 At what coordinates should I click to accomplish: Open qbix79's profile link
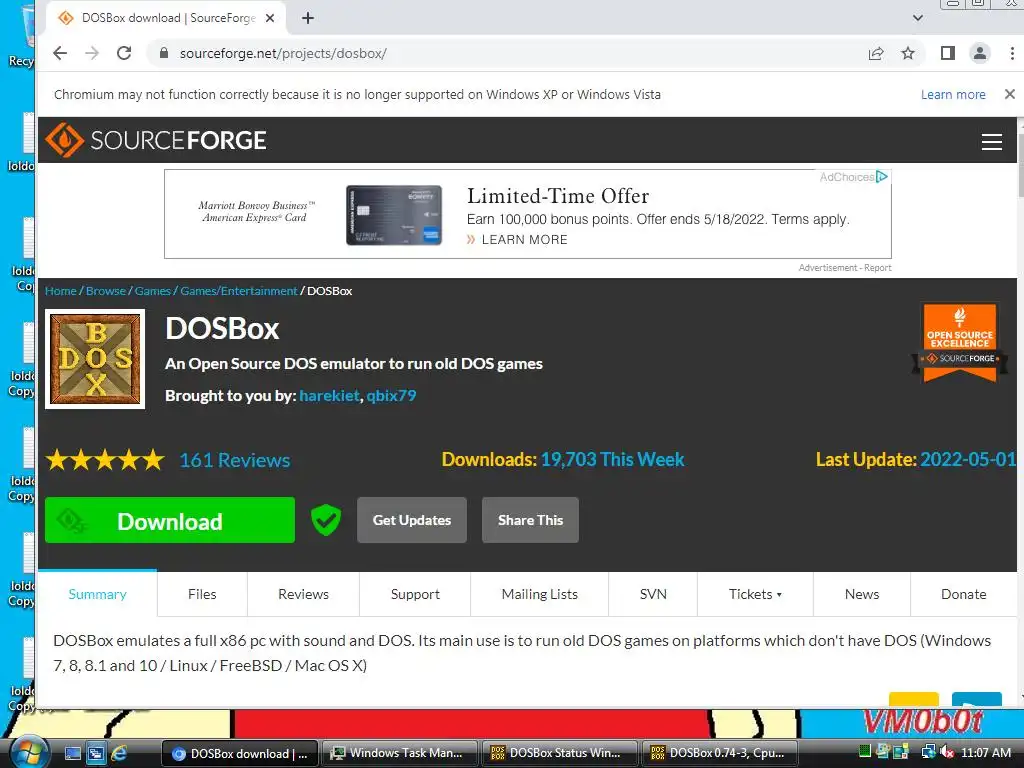click(x=391, y=396)
